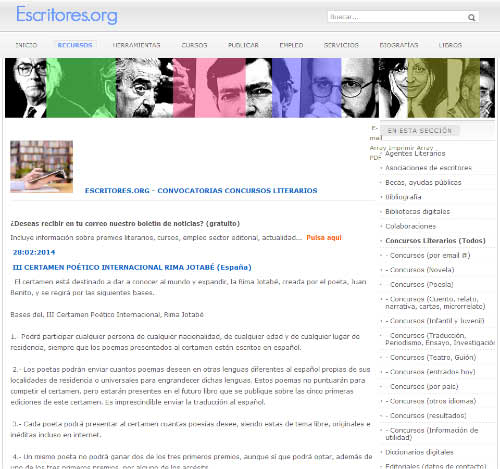Open Concursos (por email) link
Image resolution: width=500 pixels, height=469 pixels.
pos(428,255)
